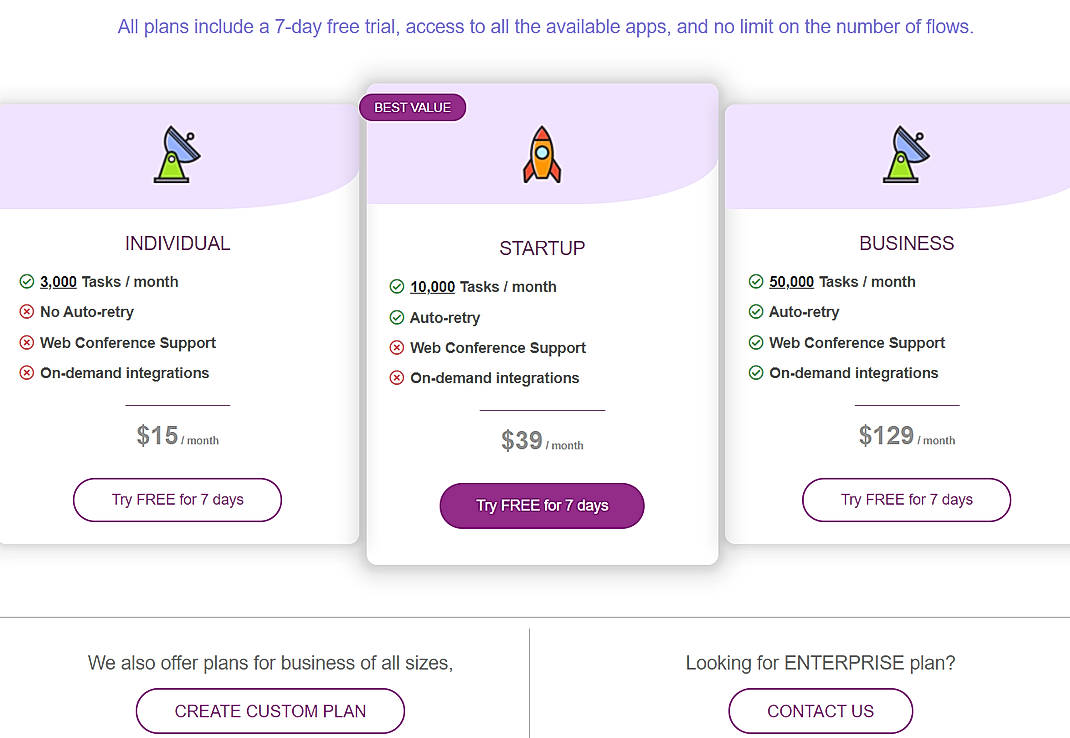
Task: Click green check beside 3,000 Tasks / month
Action: point(29,281)
